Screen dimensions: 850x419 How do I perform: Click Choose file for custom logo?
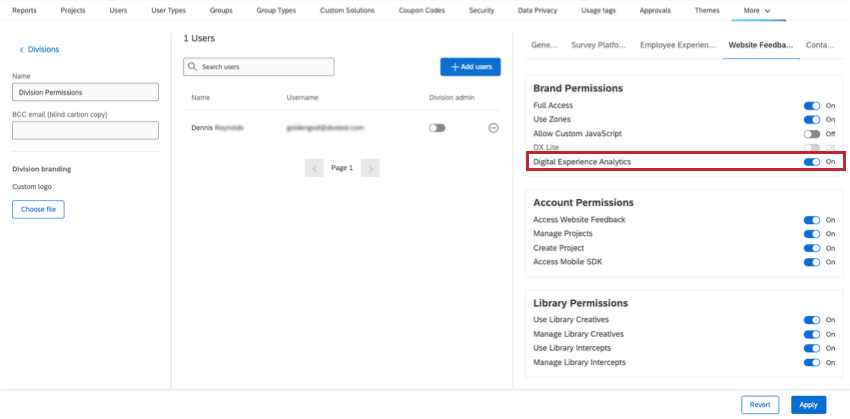[38, 209]
